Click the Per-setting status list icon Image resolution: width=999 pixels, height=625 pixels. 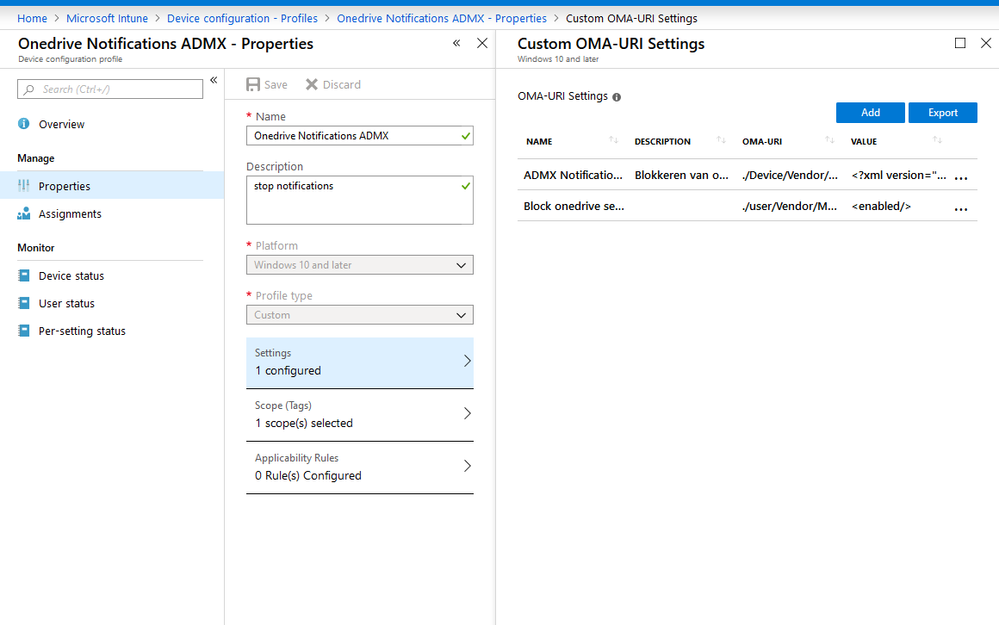pos(24,331)
